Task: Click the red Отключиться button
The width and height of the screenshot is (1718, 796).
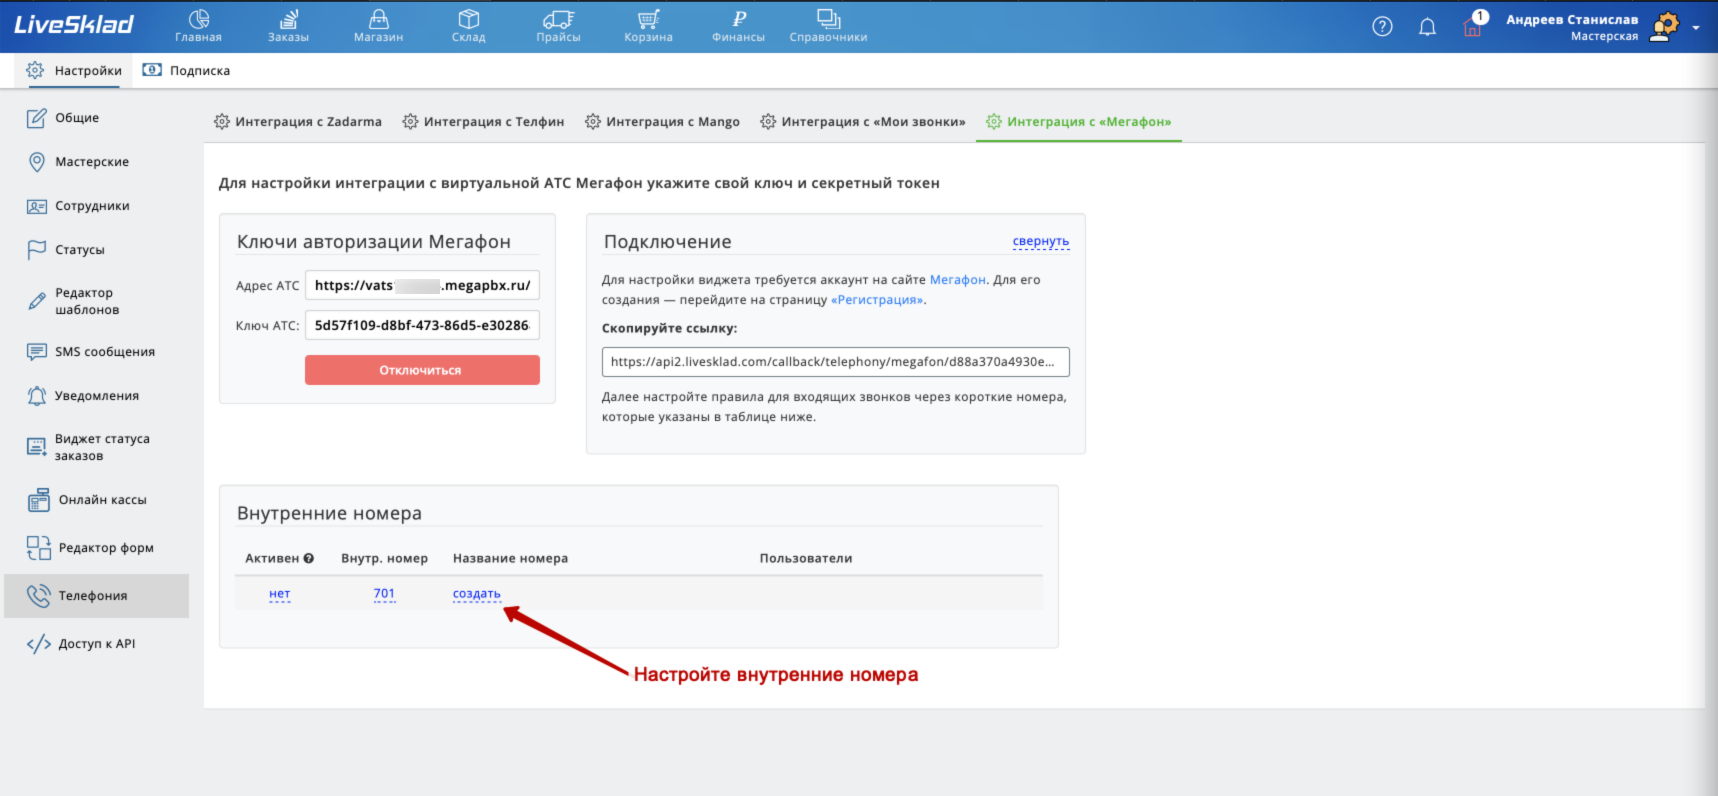Action: 422,370
